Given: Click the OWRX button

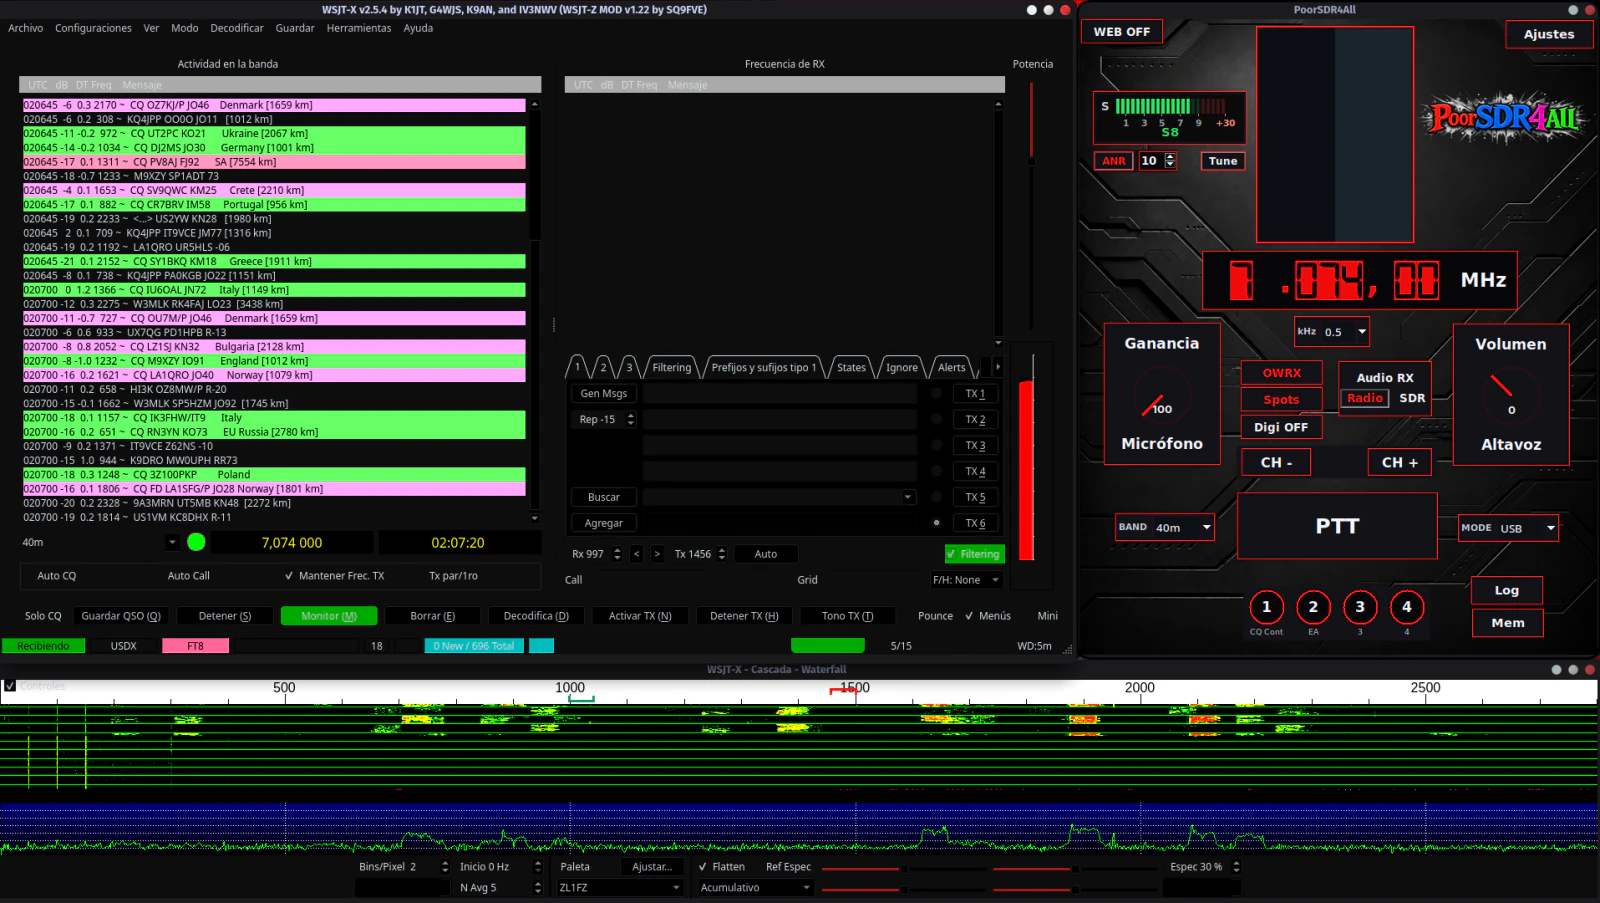Looking at the screenshot, I should click(x=1281, y=373).
